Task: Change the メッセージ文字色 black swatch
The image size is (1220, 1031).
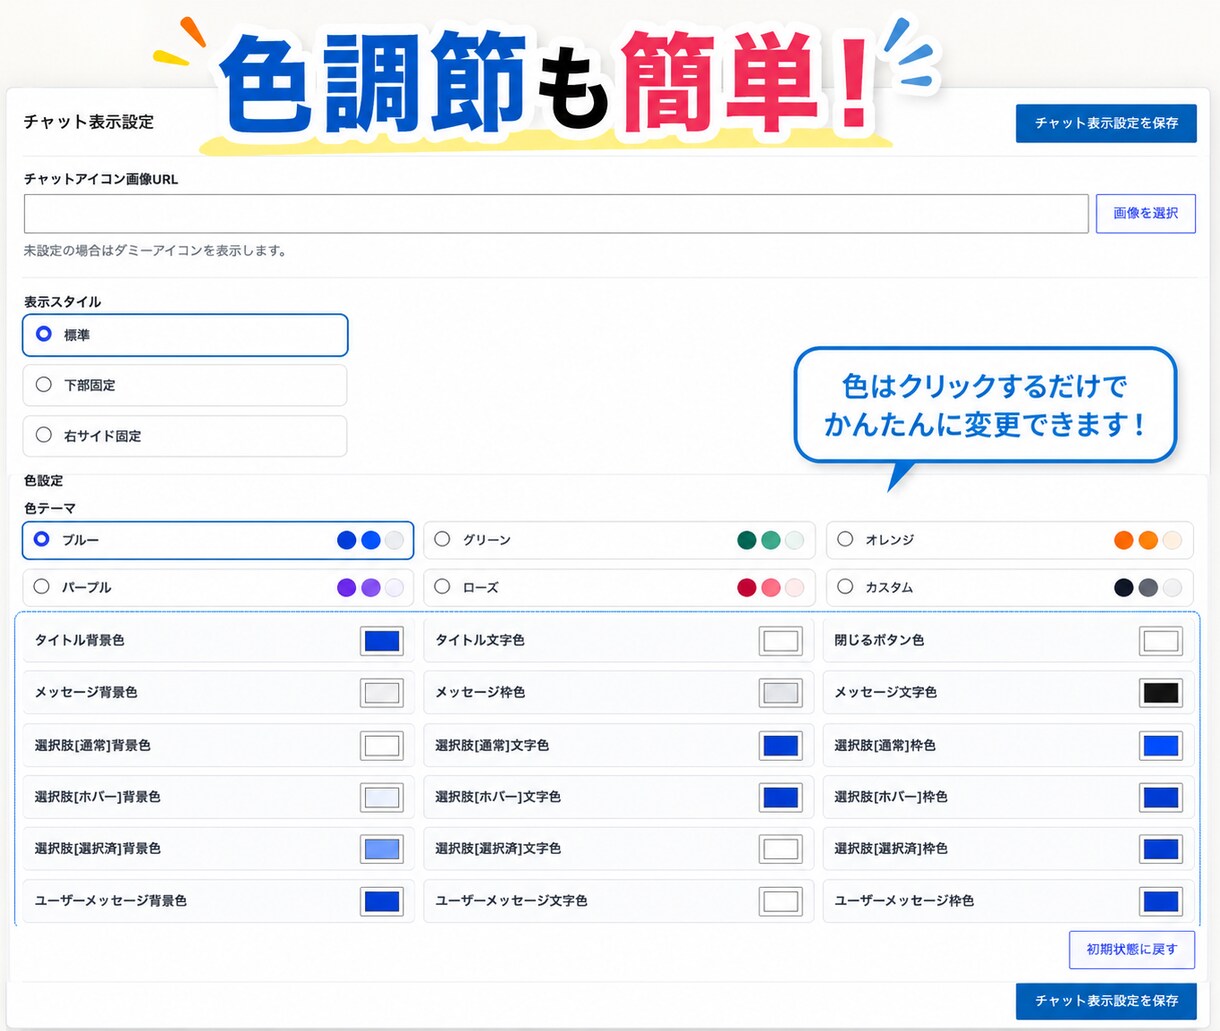Action: tap(1161, 693)
